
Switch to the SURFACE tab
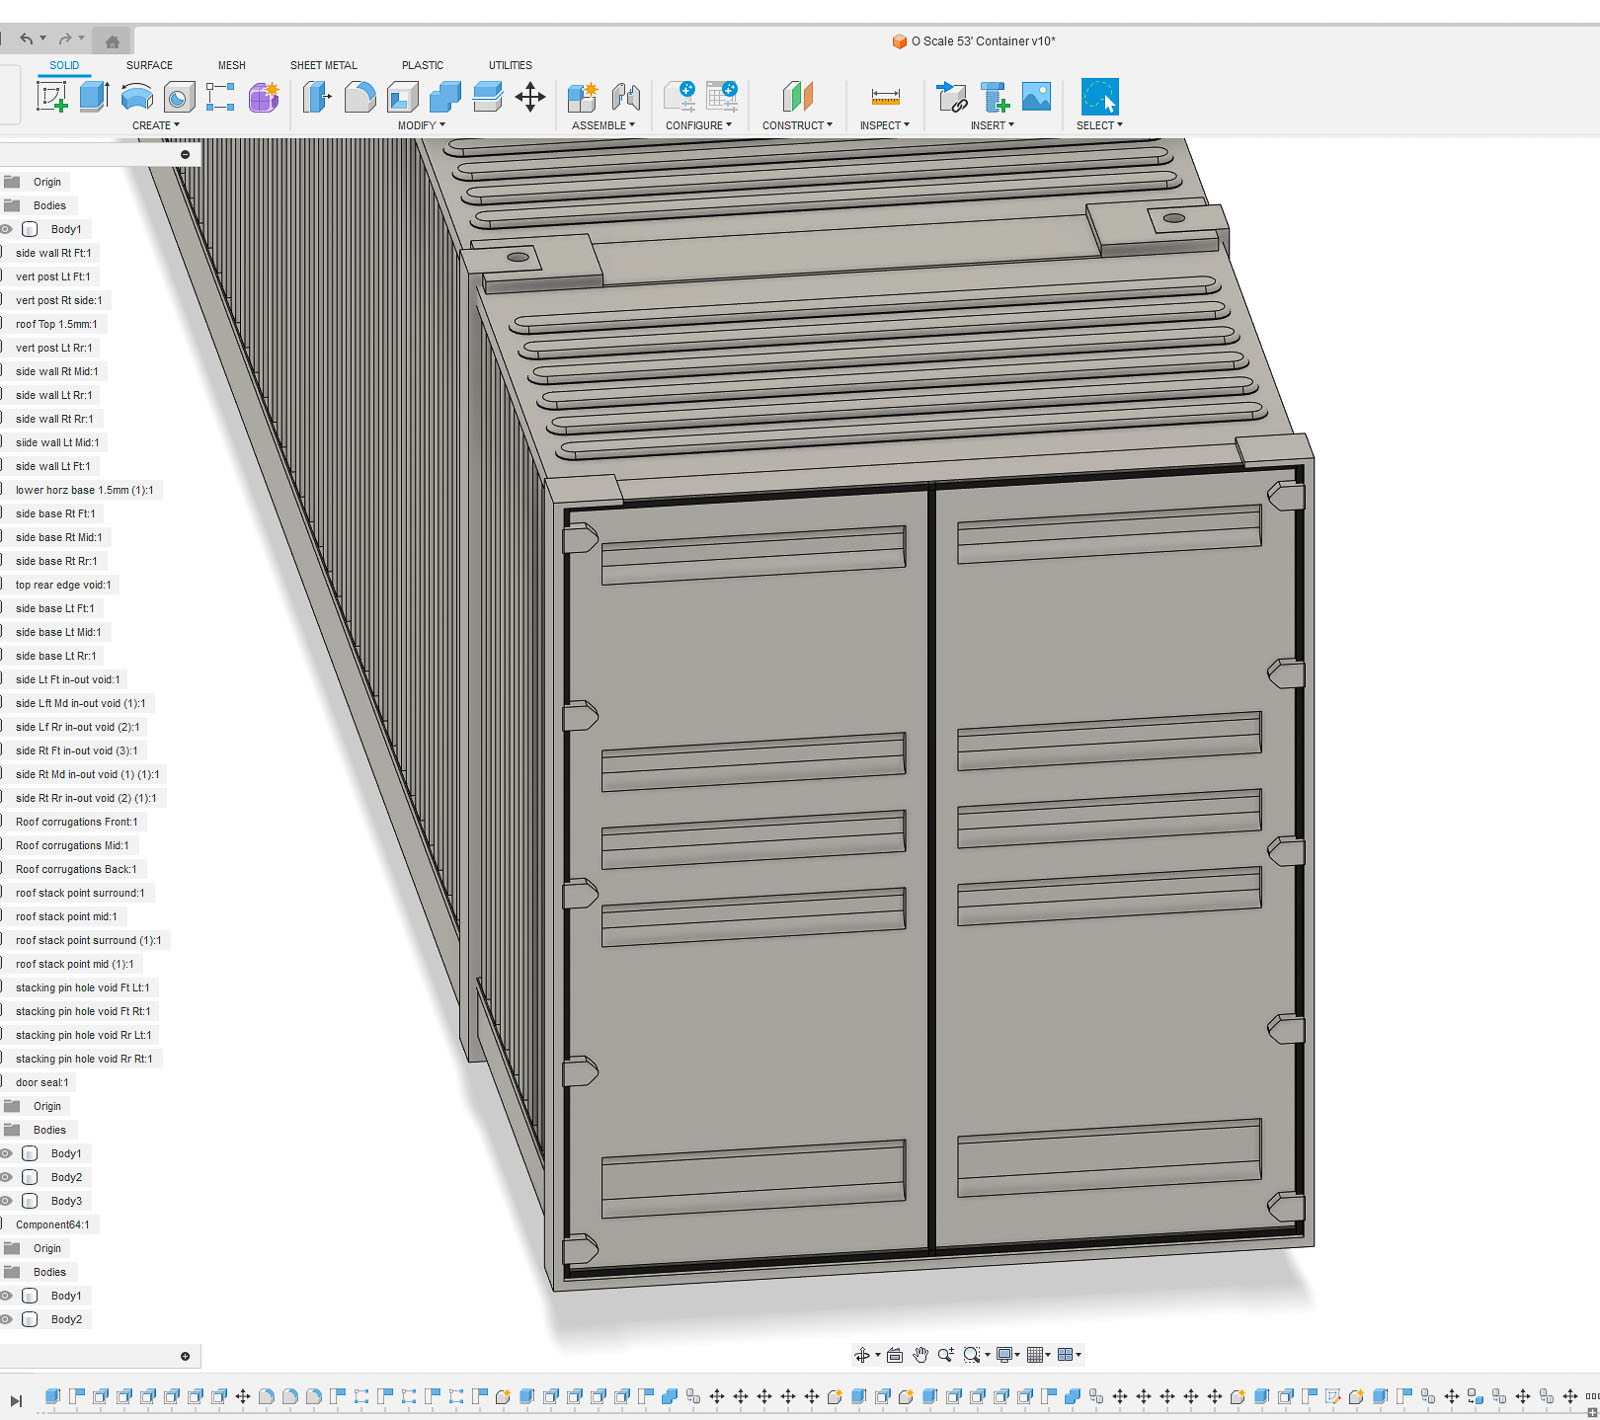click(x=149, y=65)
